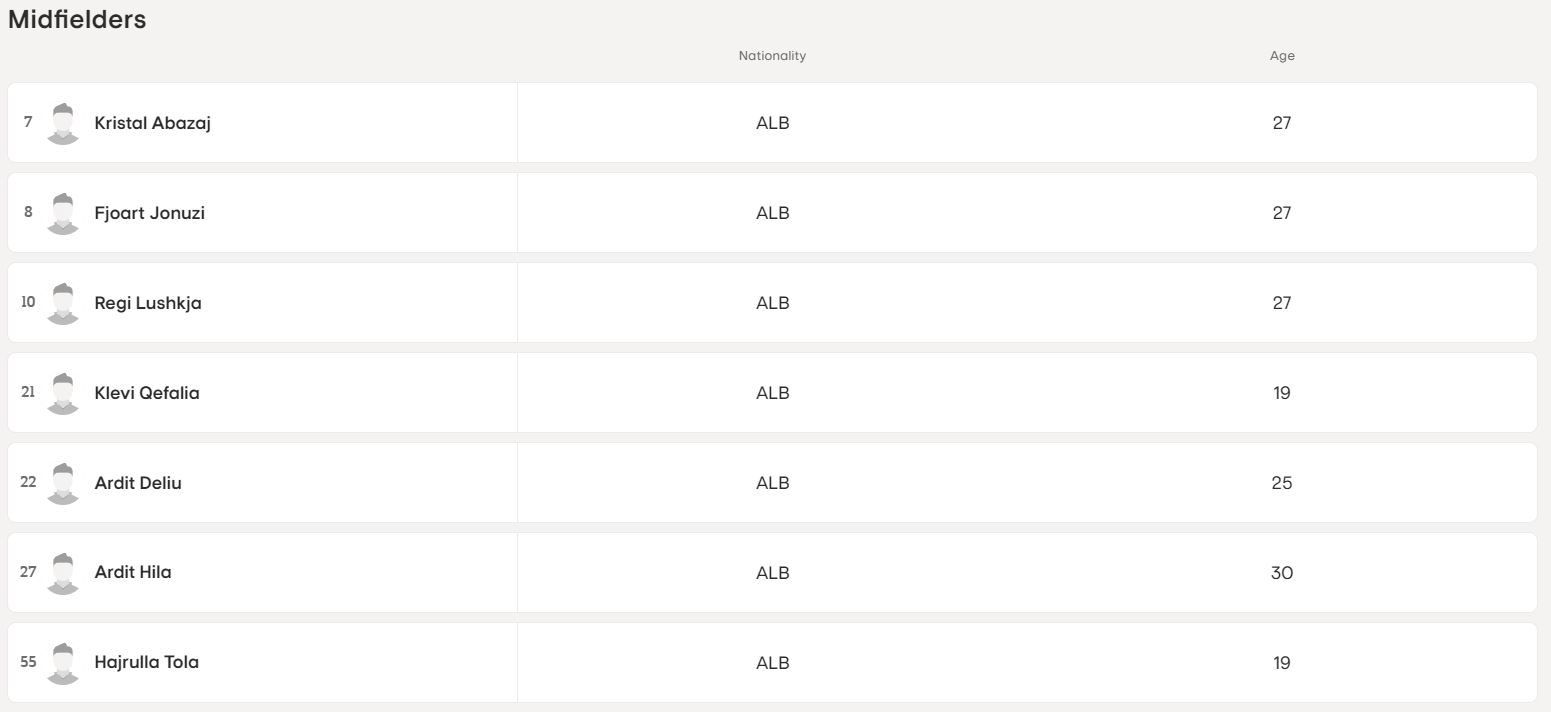Click Ardit Hila's age value 30
Viewport: 1551px width, 712px height.
[1282, 573]
